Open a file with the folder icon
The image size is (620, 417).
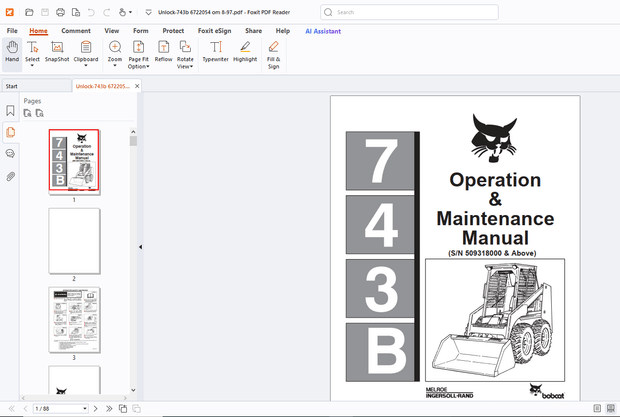click(x=29, y=12)
